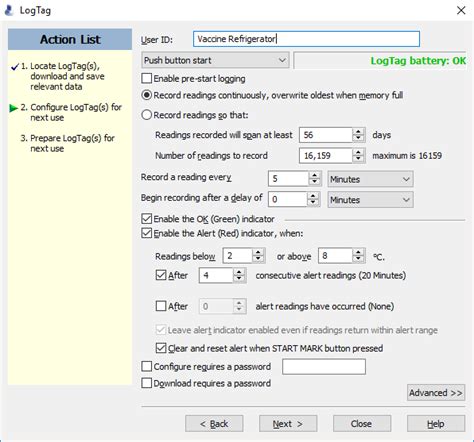Click the < Back button
Viewport: 474px width, 442px height.
pos(214,424)
